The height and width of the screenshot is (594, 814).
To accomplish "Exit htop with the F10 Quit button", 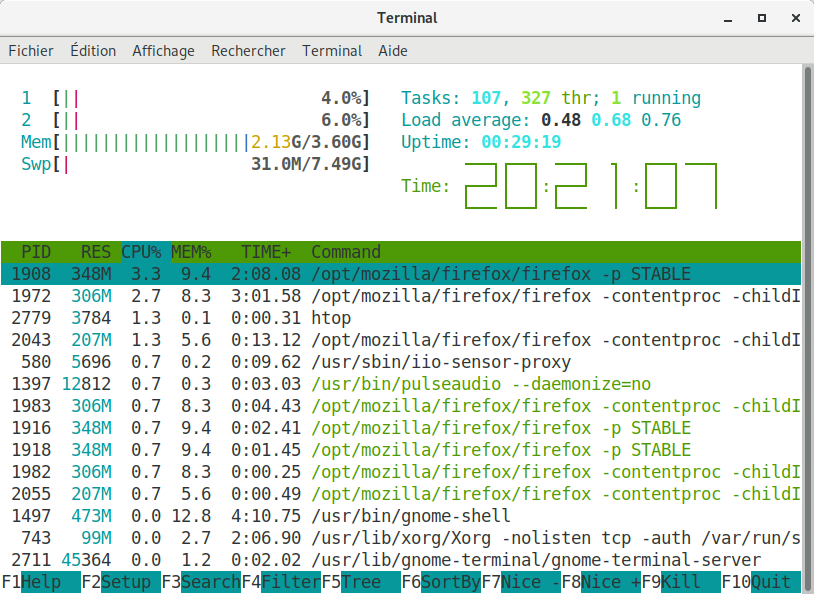I will tap(761, 582).
